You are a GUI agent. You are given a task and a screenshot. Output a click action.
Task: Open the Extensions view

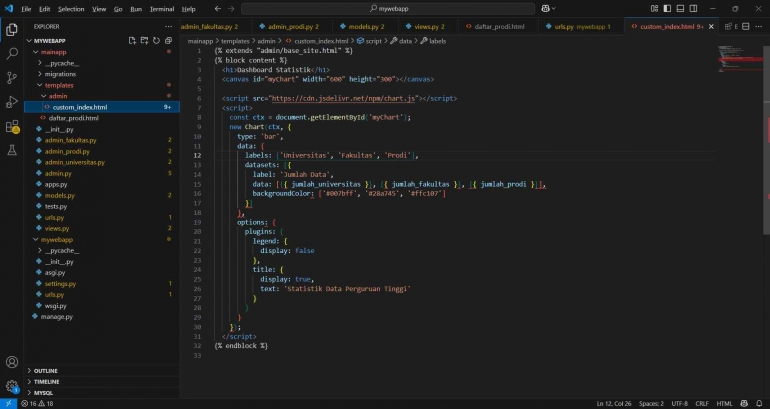(x=12, y=127)
